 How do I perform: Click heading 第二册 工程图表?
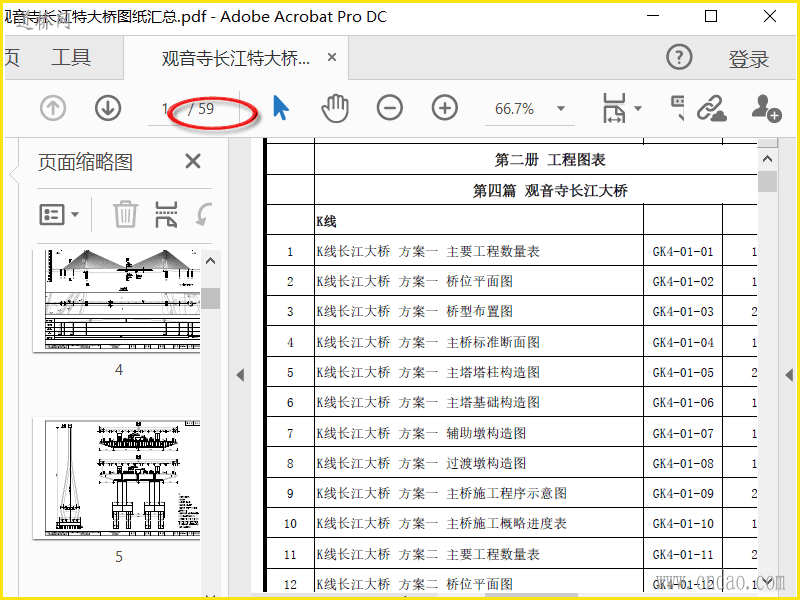pos(549,160)
